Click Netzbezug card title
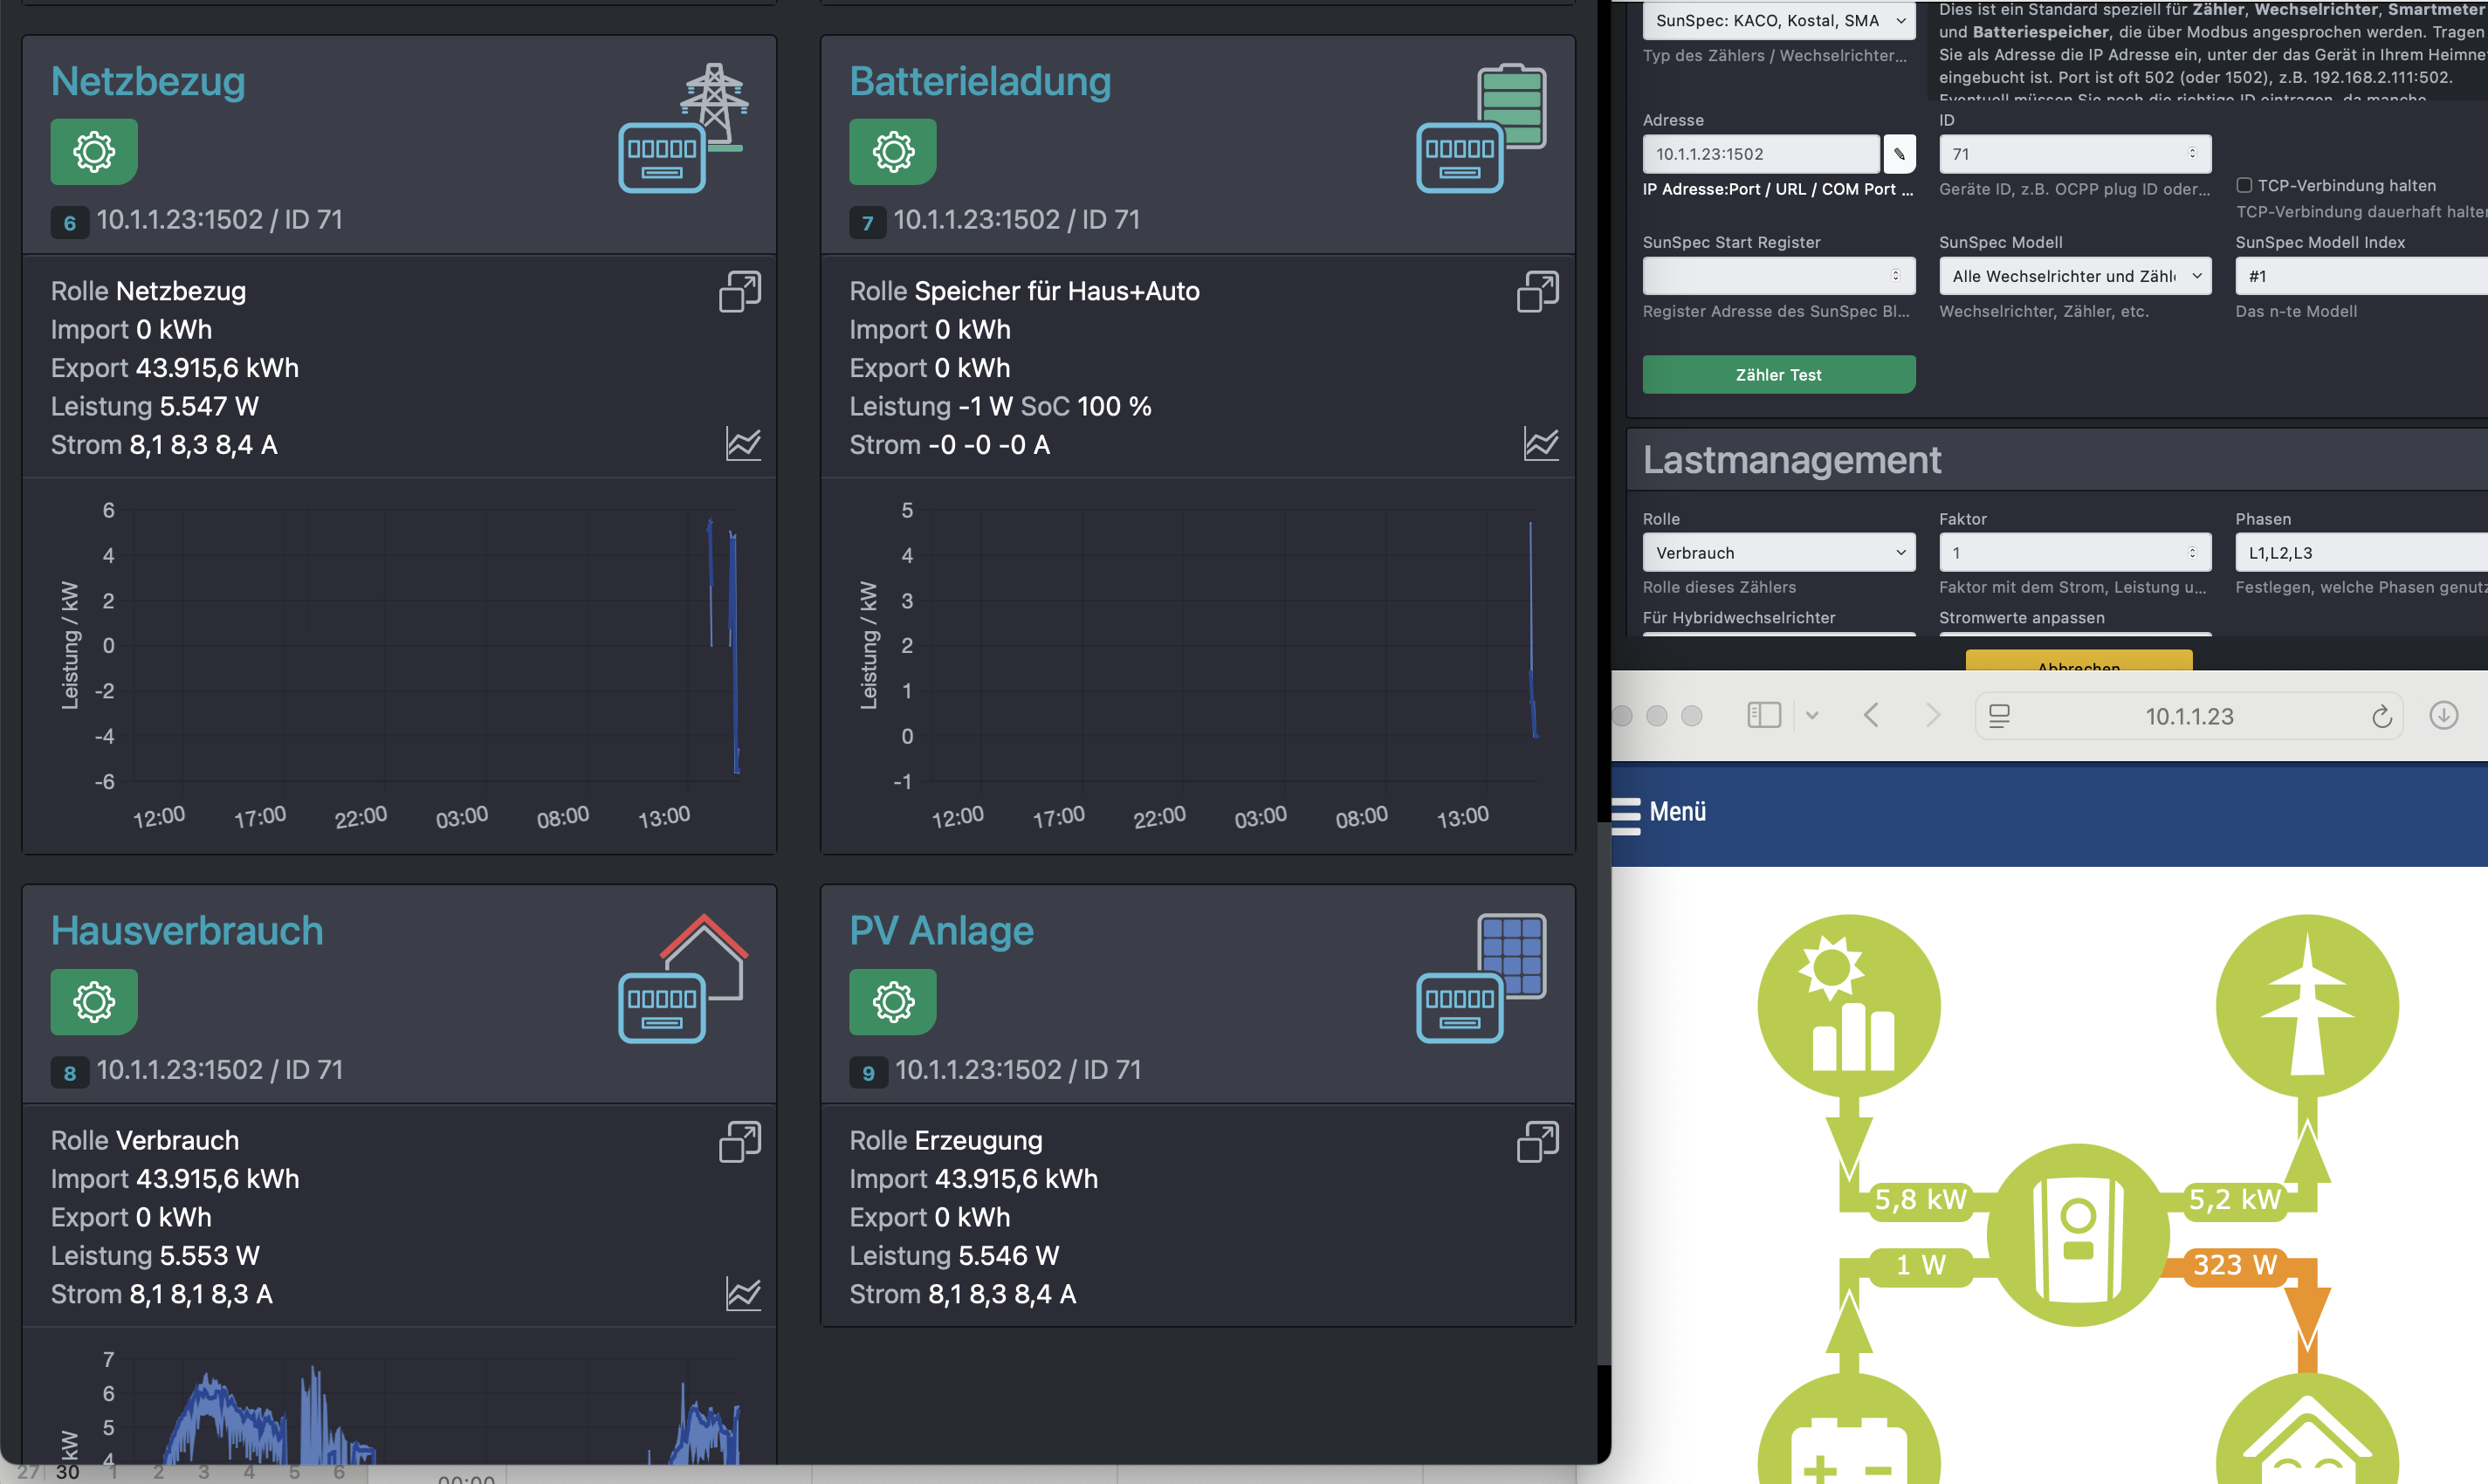The height and width of the screenshot is (1484, 2488). (148, 81)
